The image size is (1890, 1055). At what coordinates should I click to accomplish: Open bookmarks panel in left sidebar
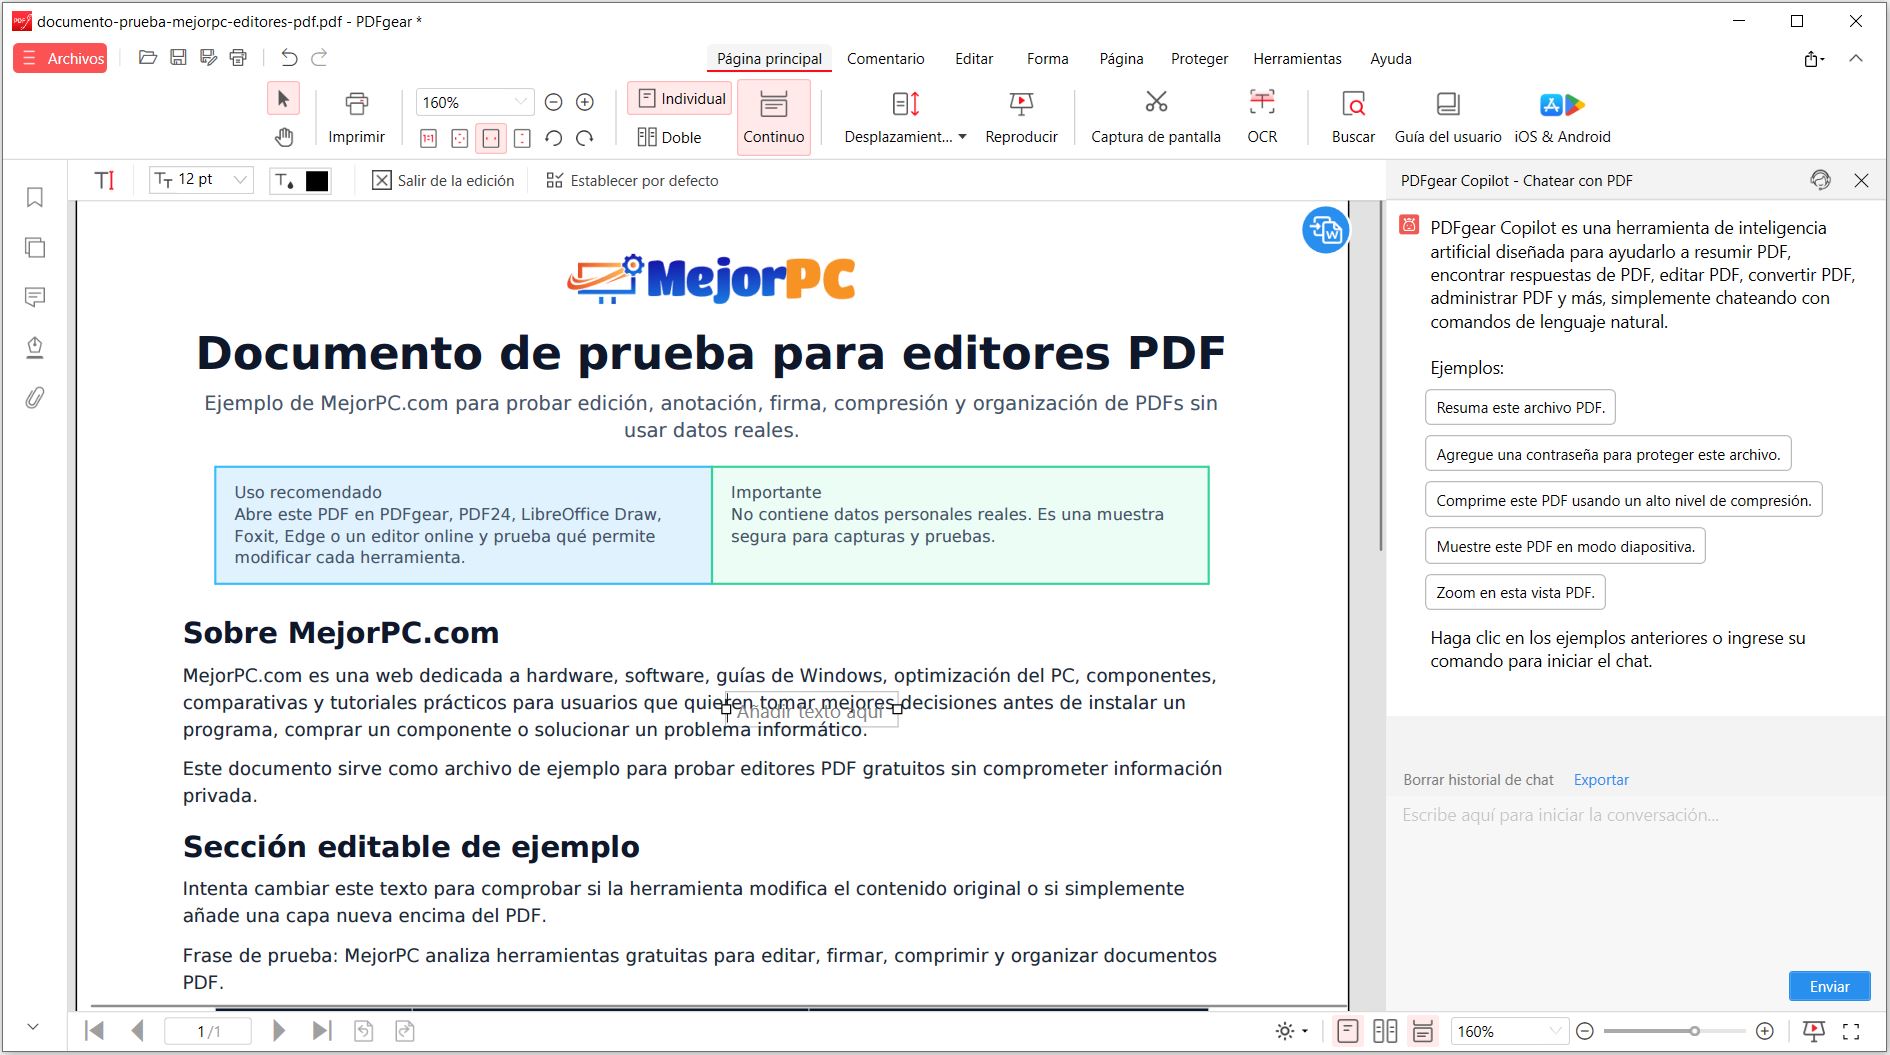pos(35,197)
